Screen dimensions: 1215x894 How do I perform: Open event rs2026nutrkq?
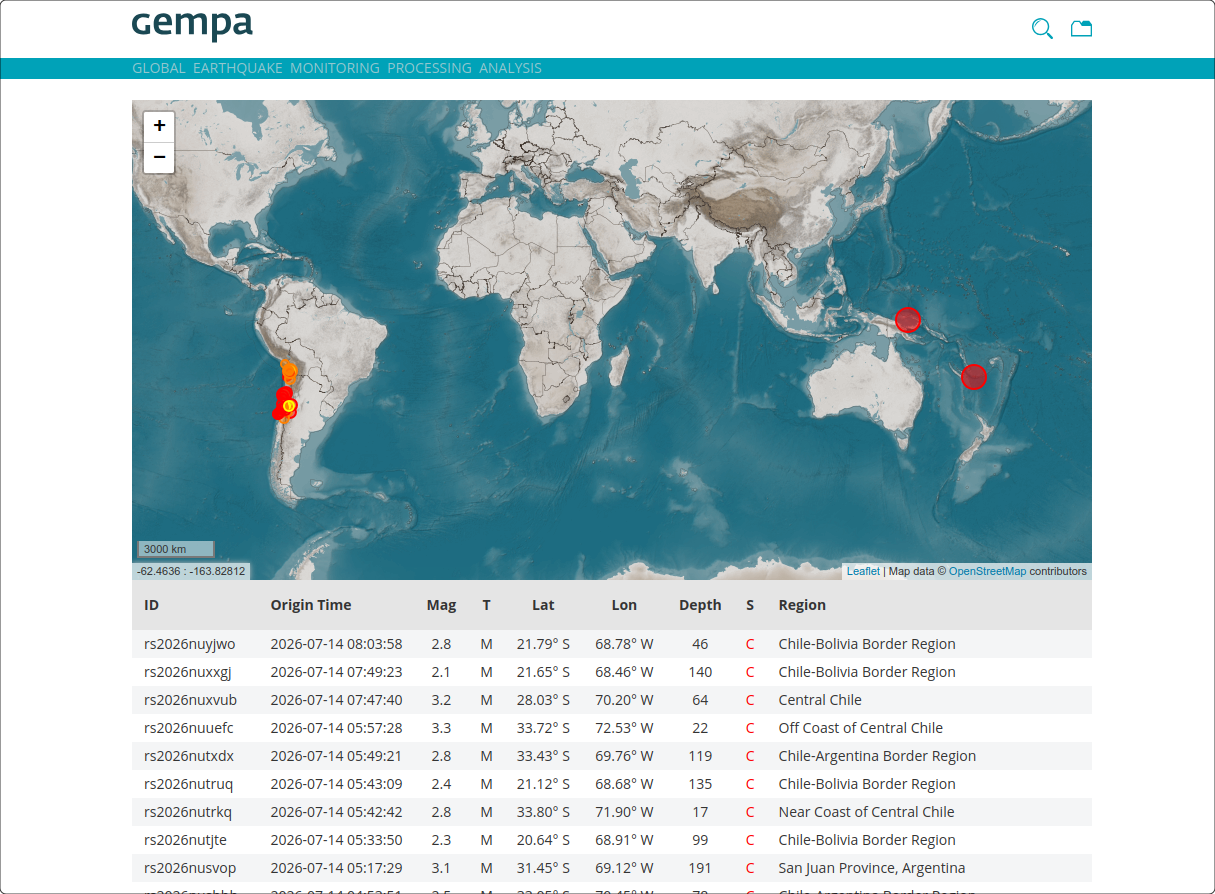click(188, 812)
